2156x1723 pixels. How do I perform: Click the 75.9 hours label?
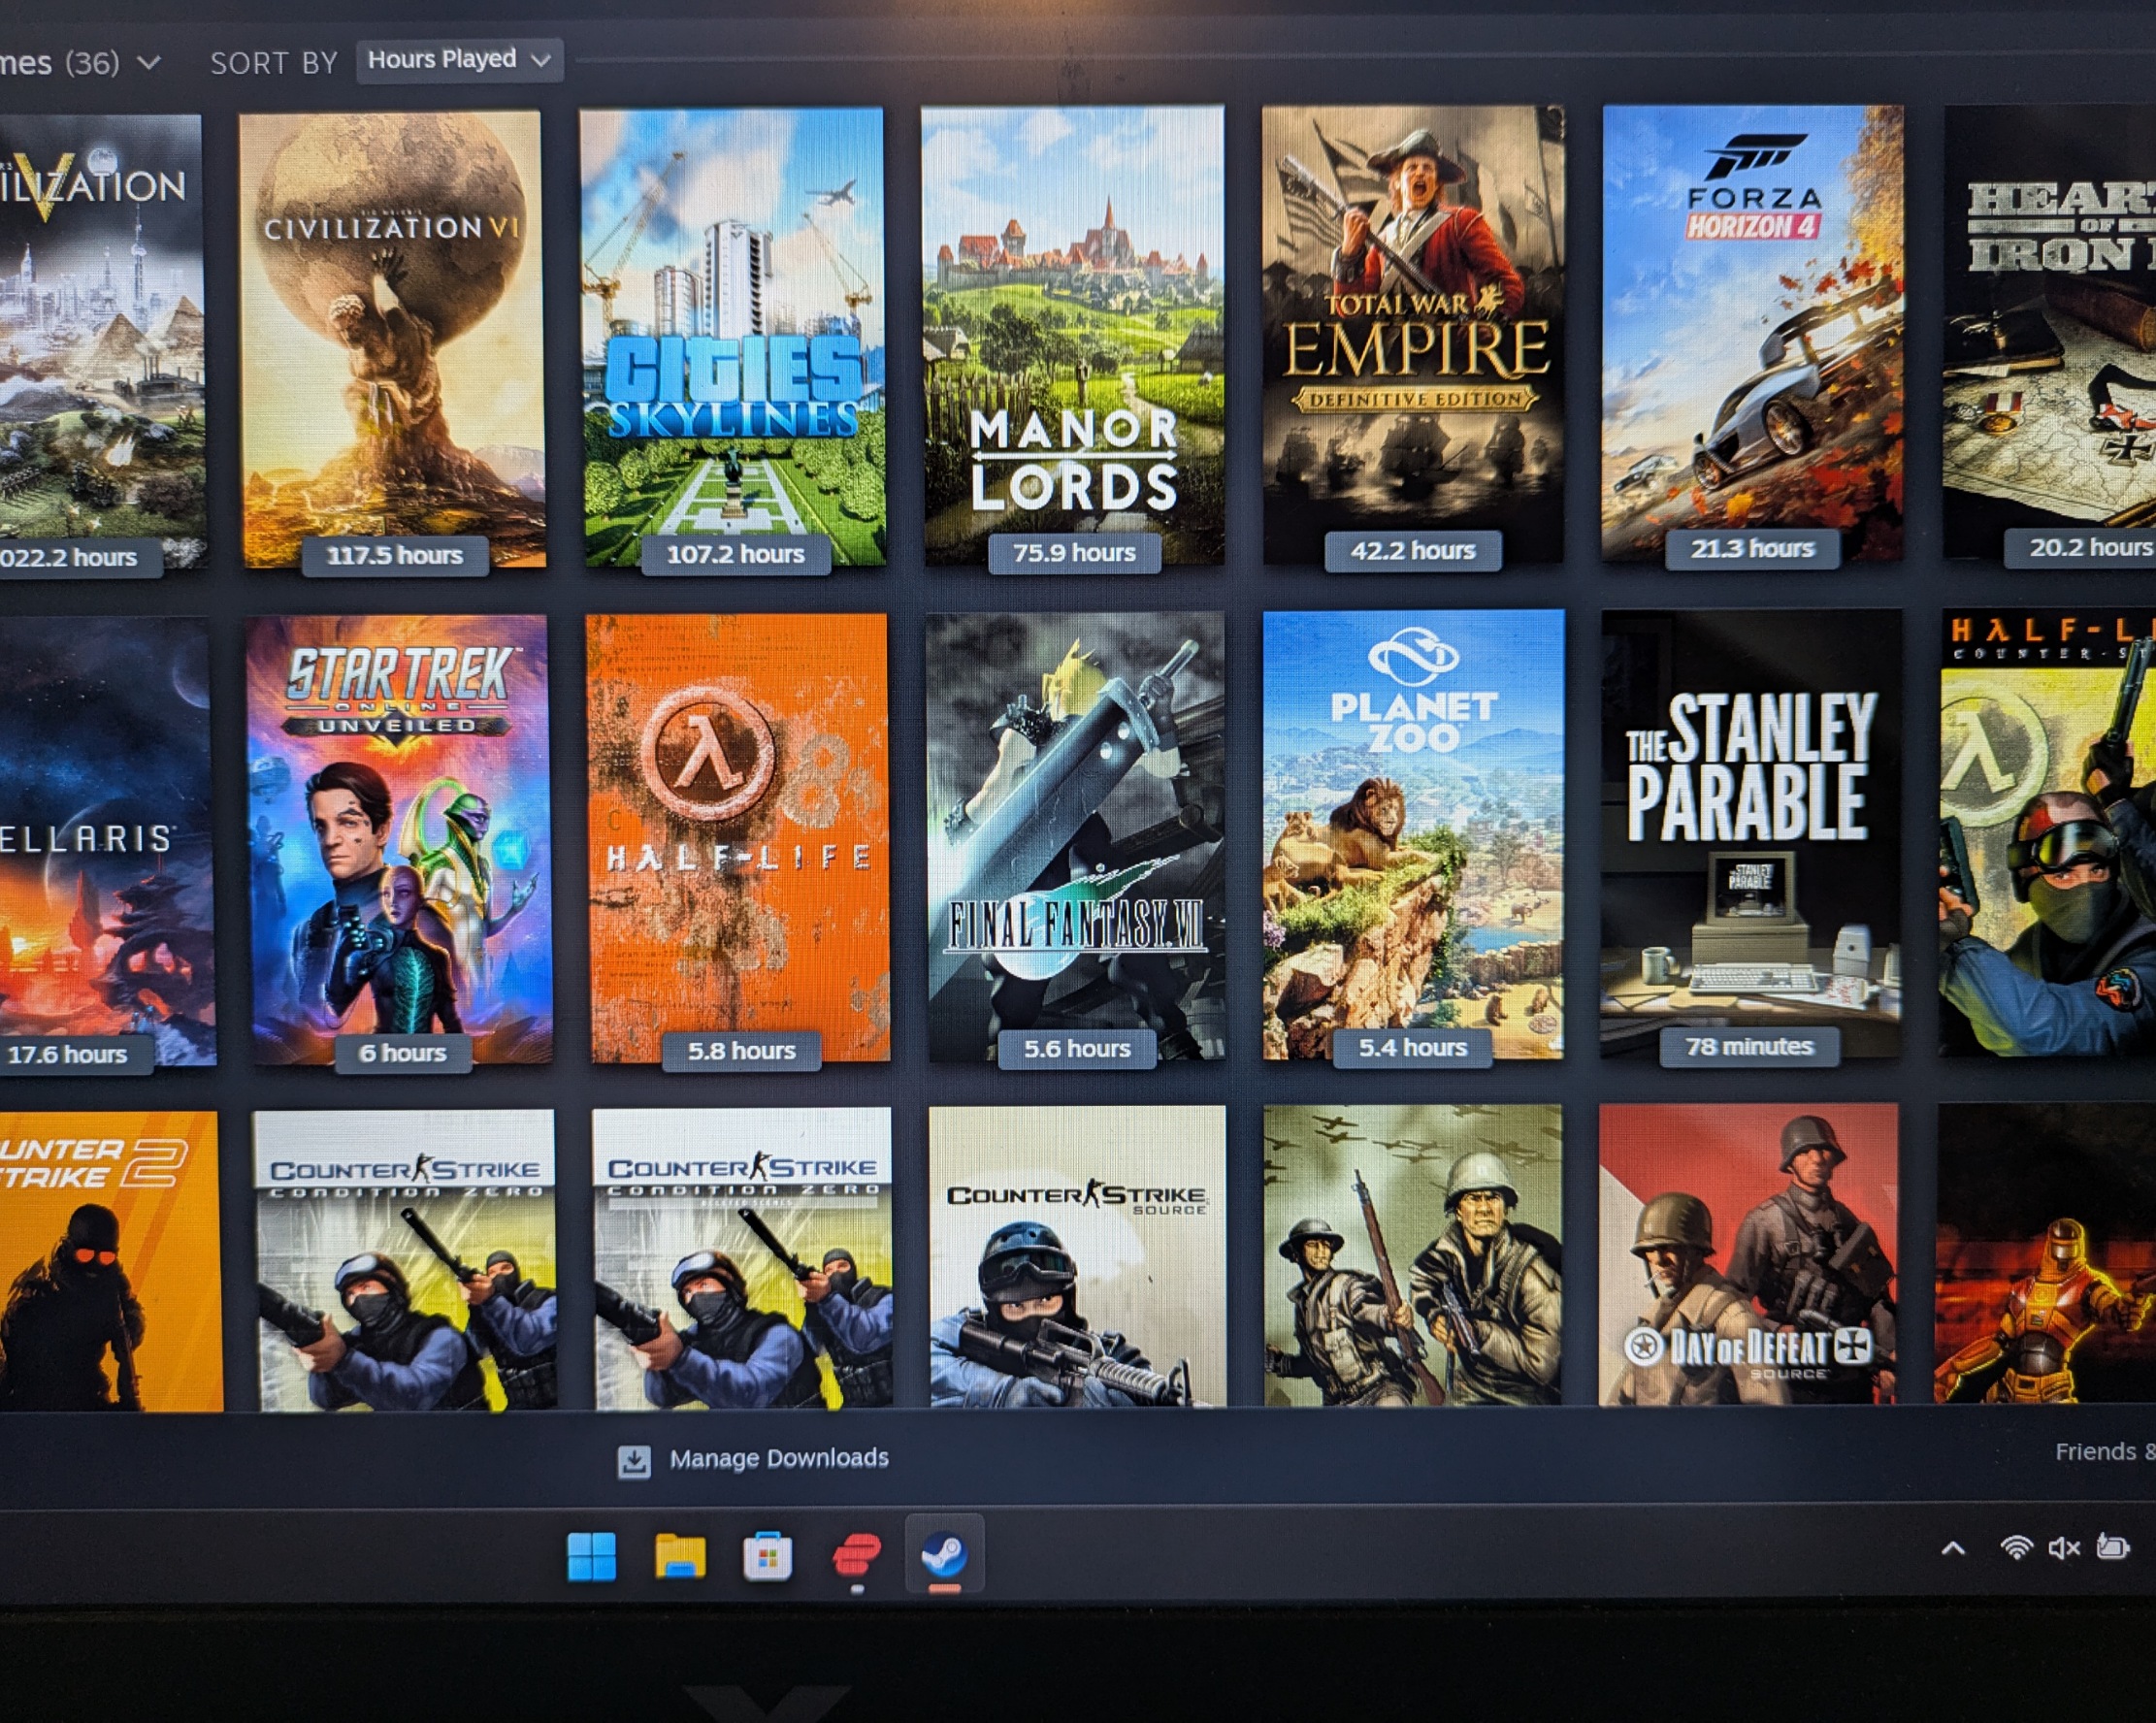[x=1074, y=552]
